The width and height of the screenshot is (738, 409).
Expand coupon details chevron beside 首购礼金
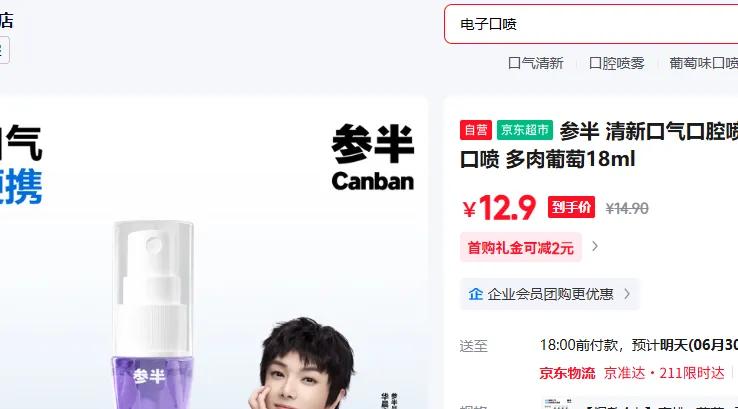tap(595, 246)
